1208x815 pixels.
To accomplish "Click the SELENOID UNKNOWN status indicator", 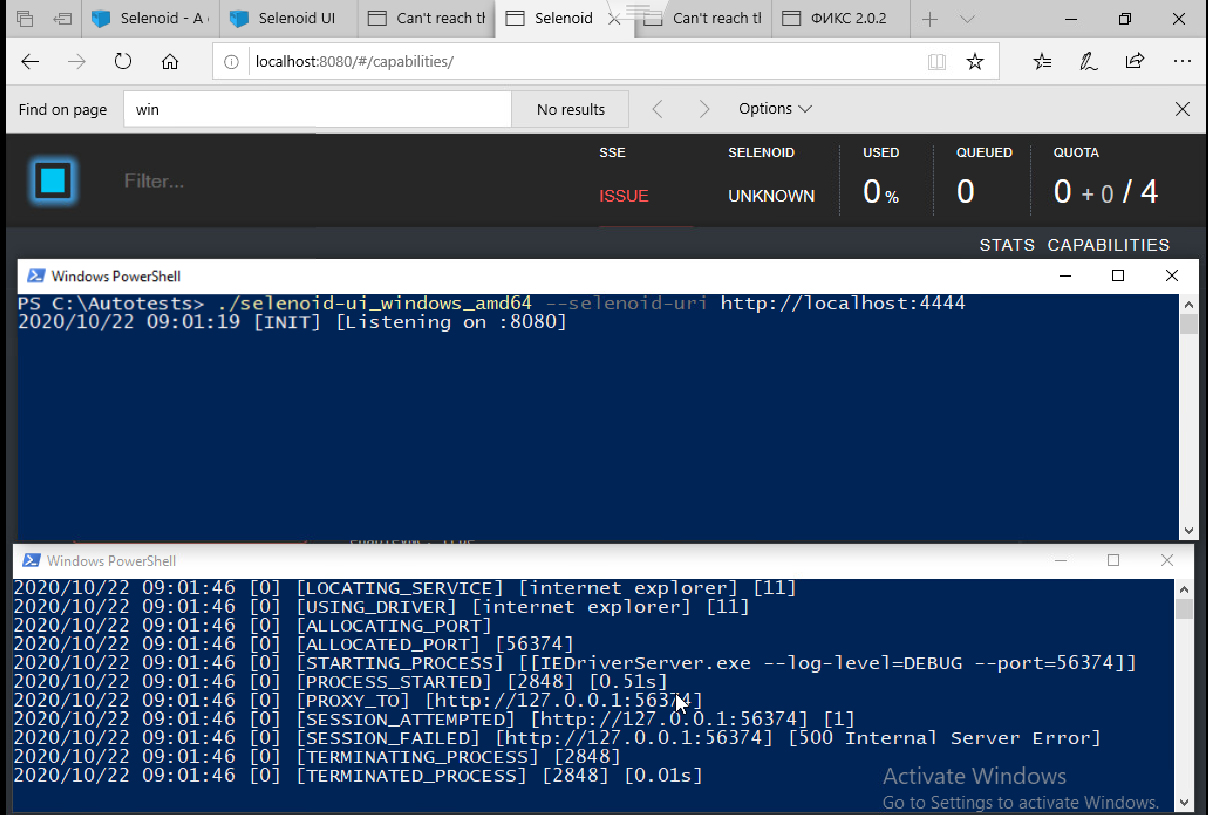I will click(771, 196).
